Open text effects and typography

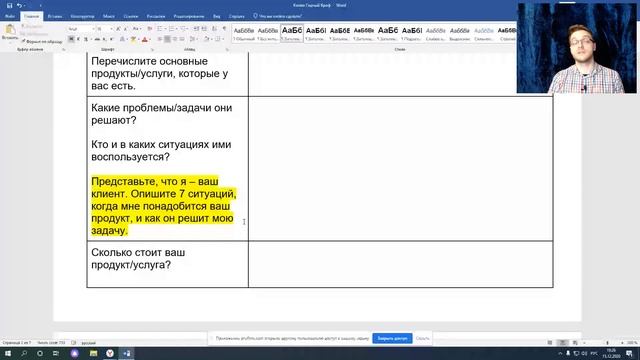click(x=123, y=39)
